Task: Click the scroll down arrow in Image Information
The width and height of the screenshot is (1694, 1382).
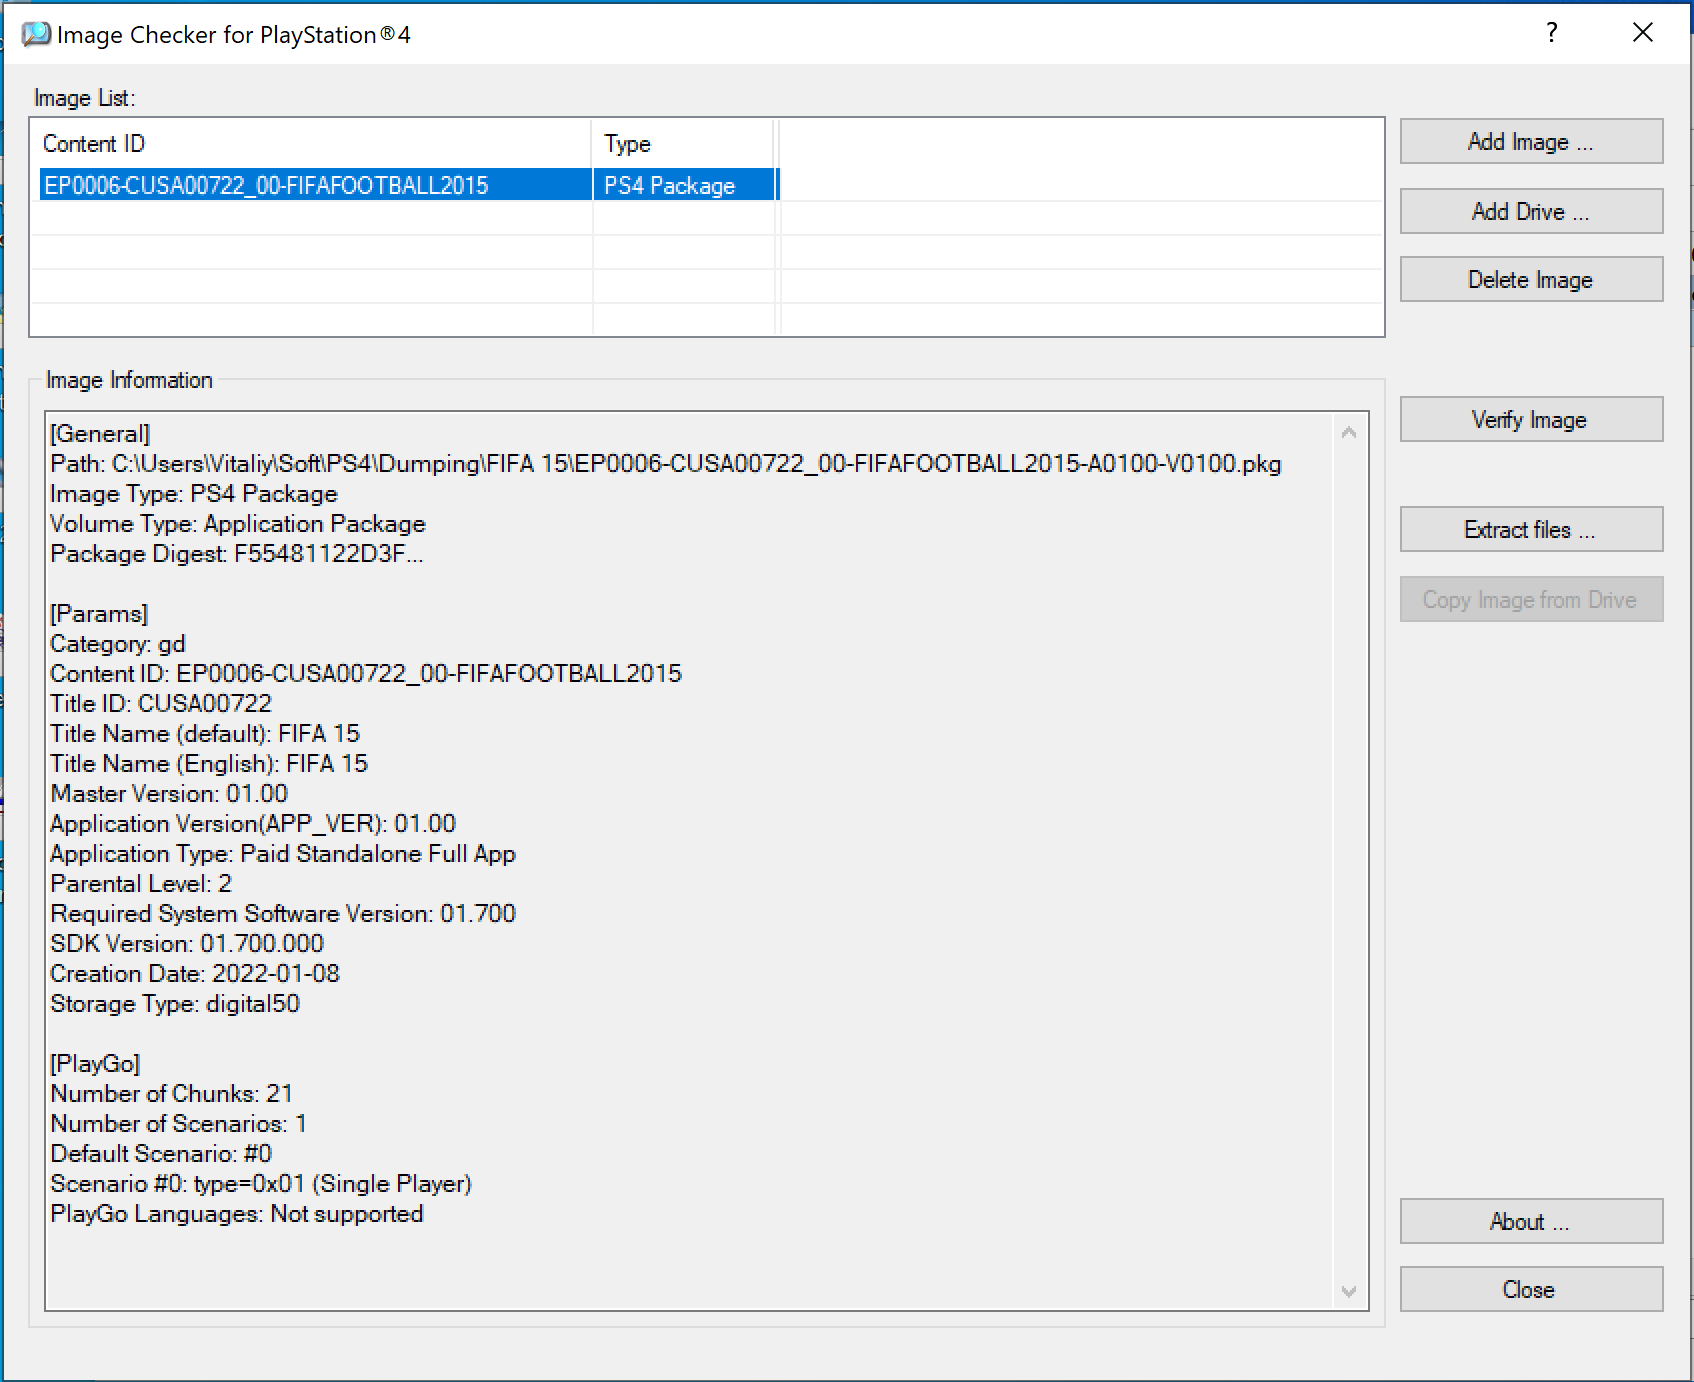Action: pyautogui.click(x=1349, y=1291)
